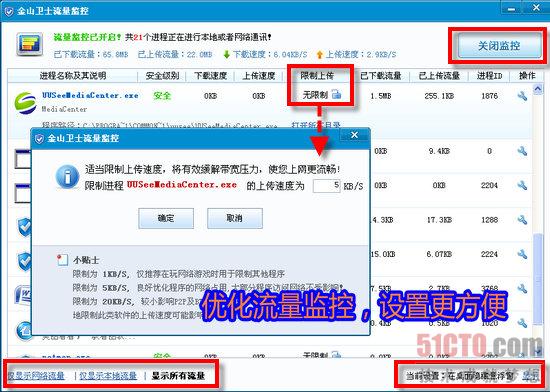Screen dimensions: 550x392
Task: Click the wrench icon for process ID 3768
Action: (x=522, y=289)
